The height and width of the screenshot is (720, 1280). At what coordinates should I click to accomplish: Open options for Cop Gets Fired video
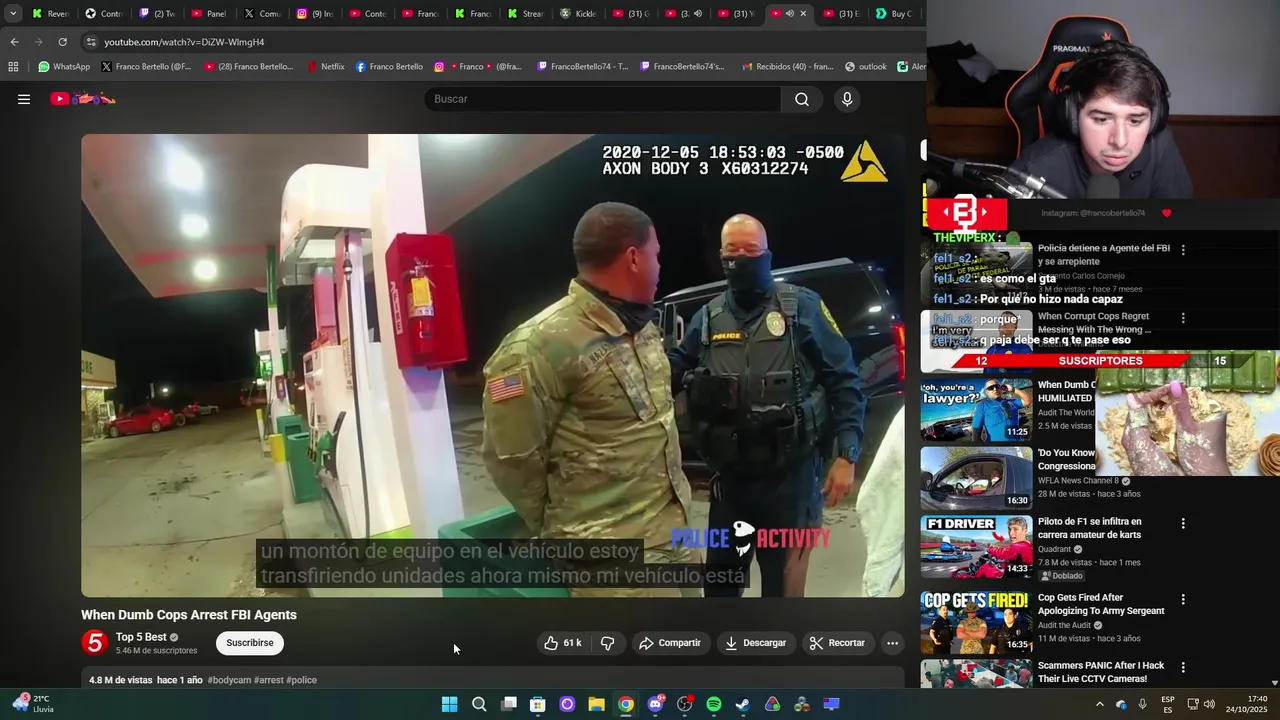pos(1183,600)
